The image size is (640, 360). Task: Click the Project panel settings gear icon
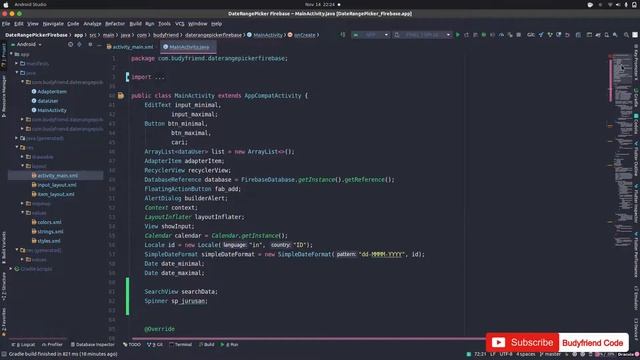pyautogui.click(x=90, y=44)
